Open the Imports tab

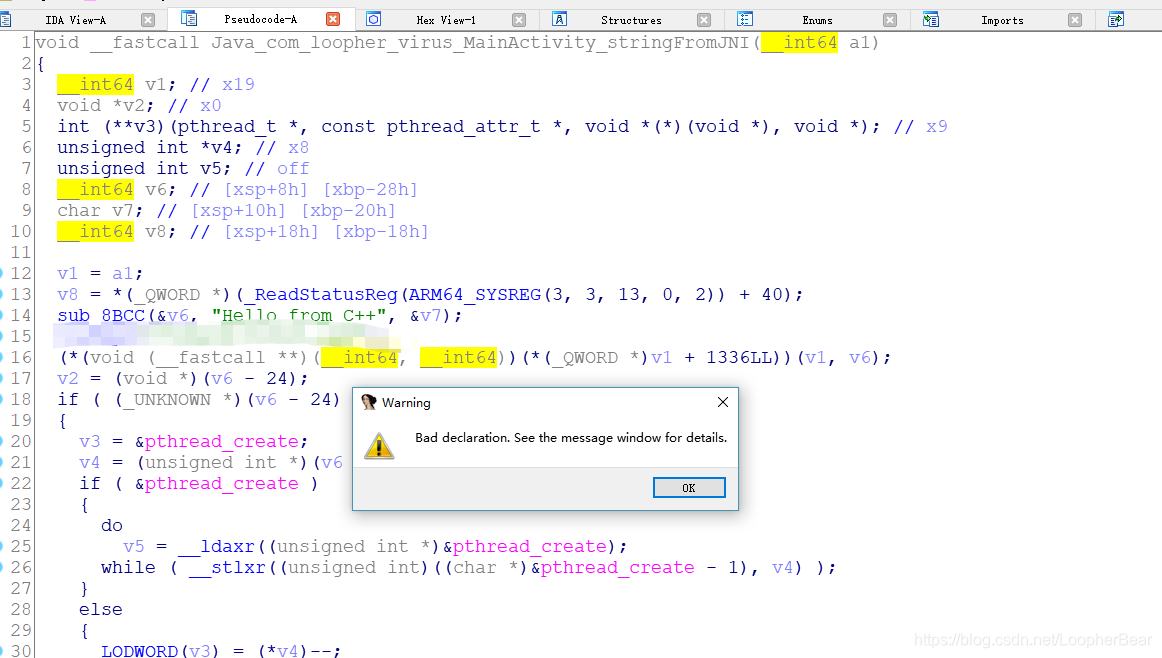[1002, 20]
